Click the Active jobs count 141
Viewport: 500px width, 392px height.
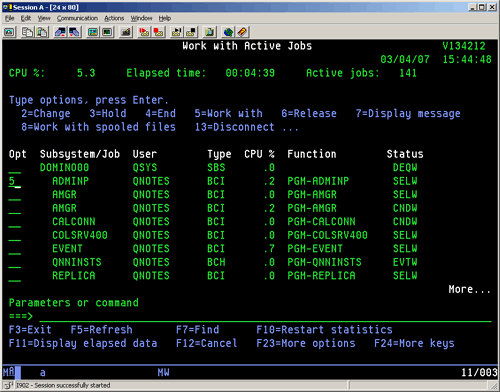click(408, 73)
